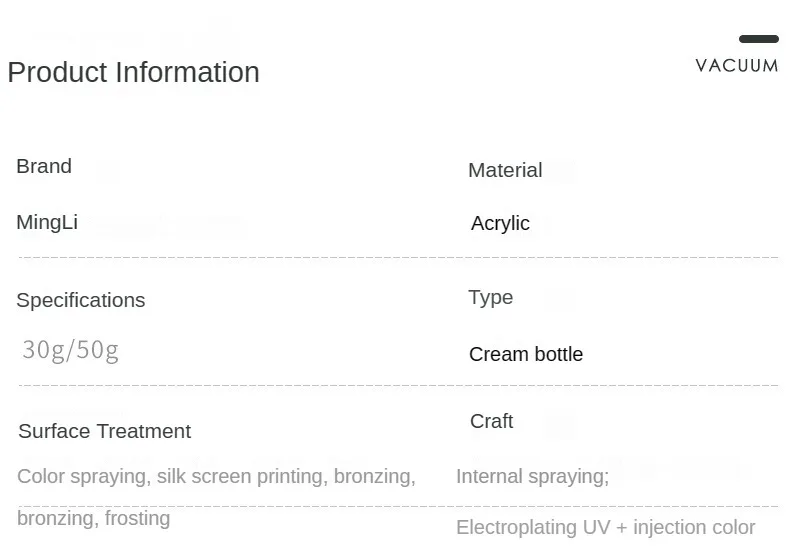Viewport: 800px width, 548px height.
Task: Select the 30g/50g specification value
Action: point(70,351)
